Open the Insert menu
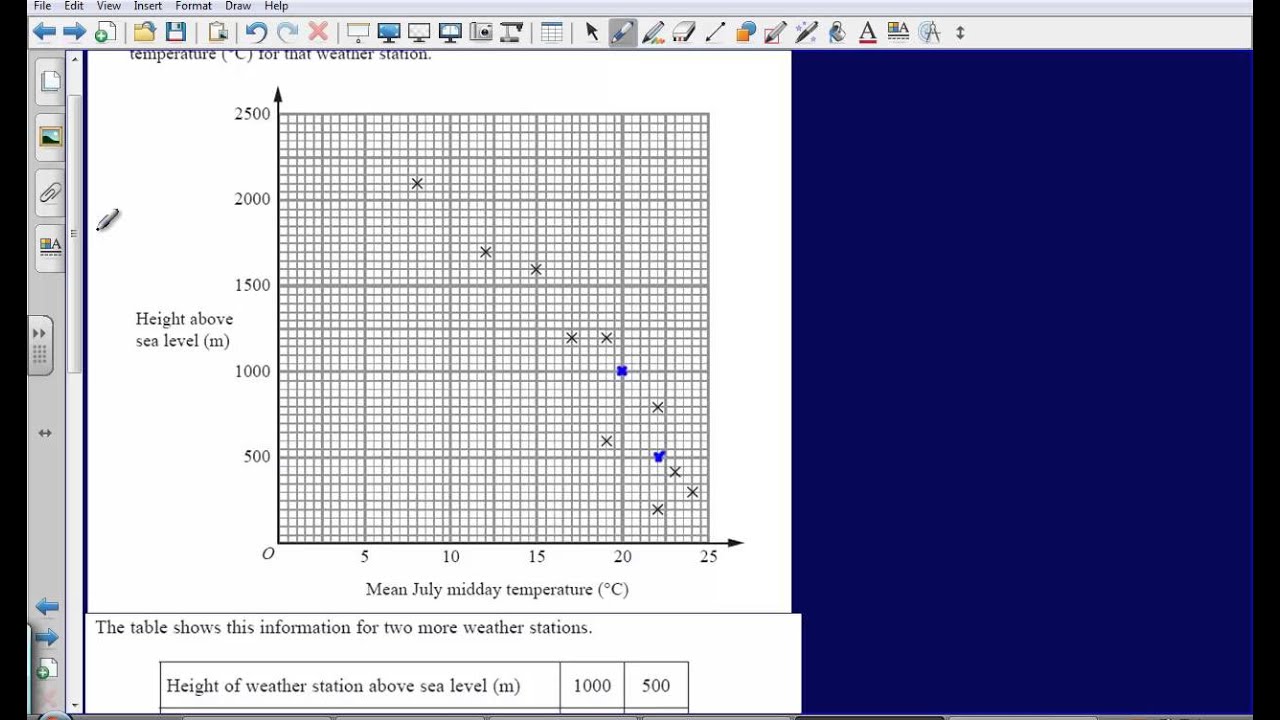This screenshot has width=1280, height=720. tap(148, 6)
